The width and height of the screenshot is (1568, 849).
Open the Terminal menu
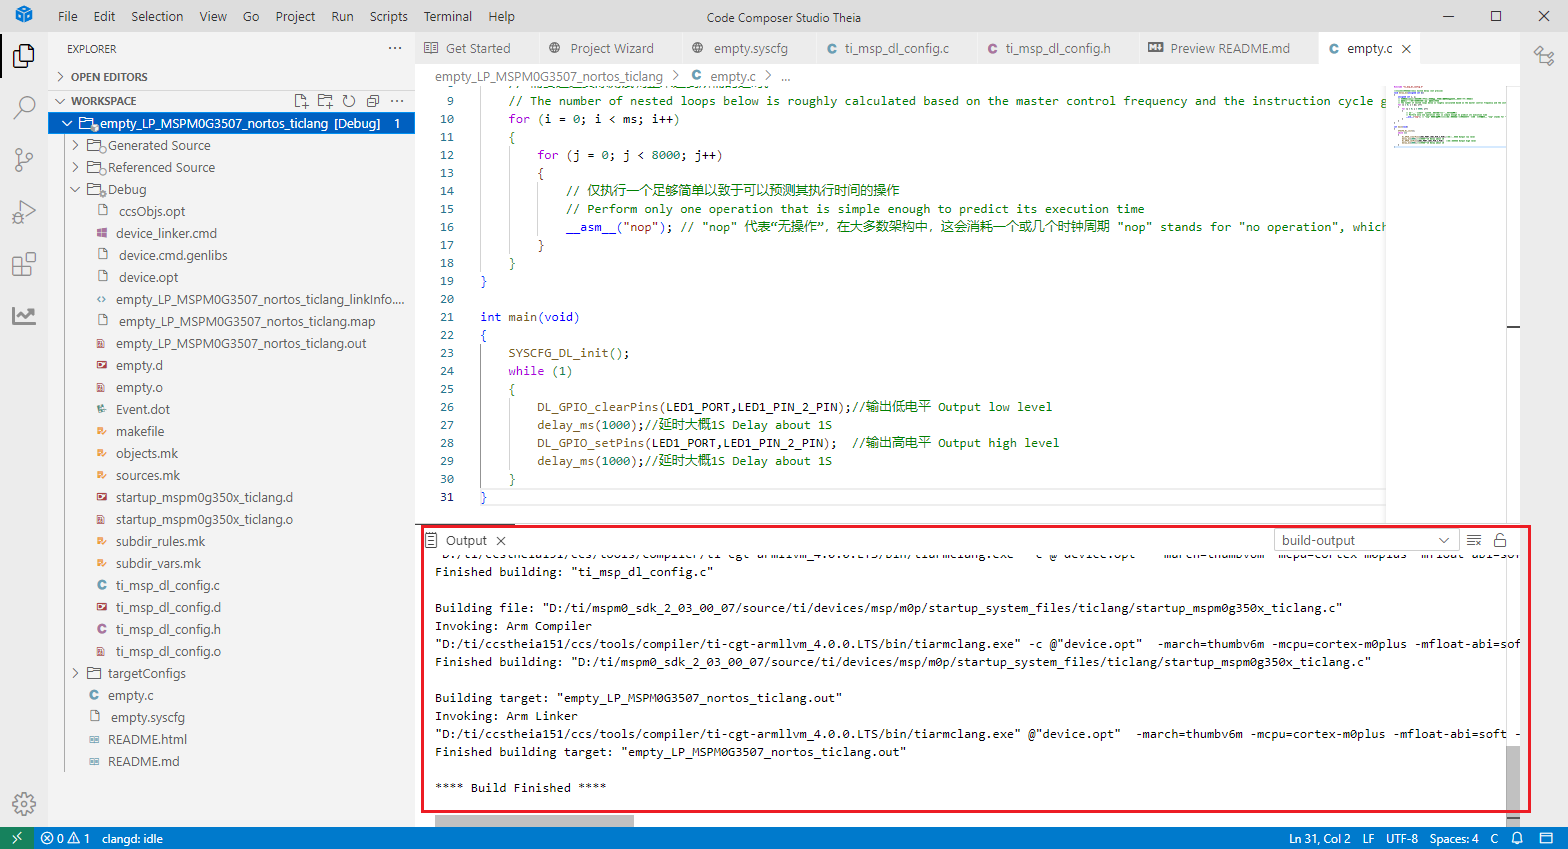448,17
